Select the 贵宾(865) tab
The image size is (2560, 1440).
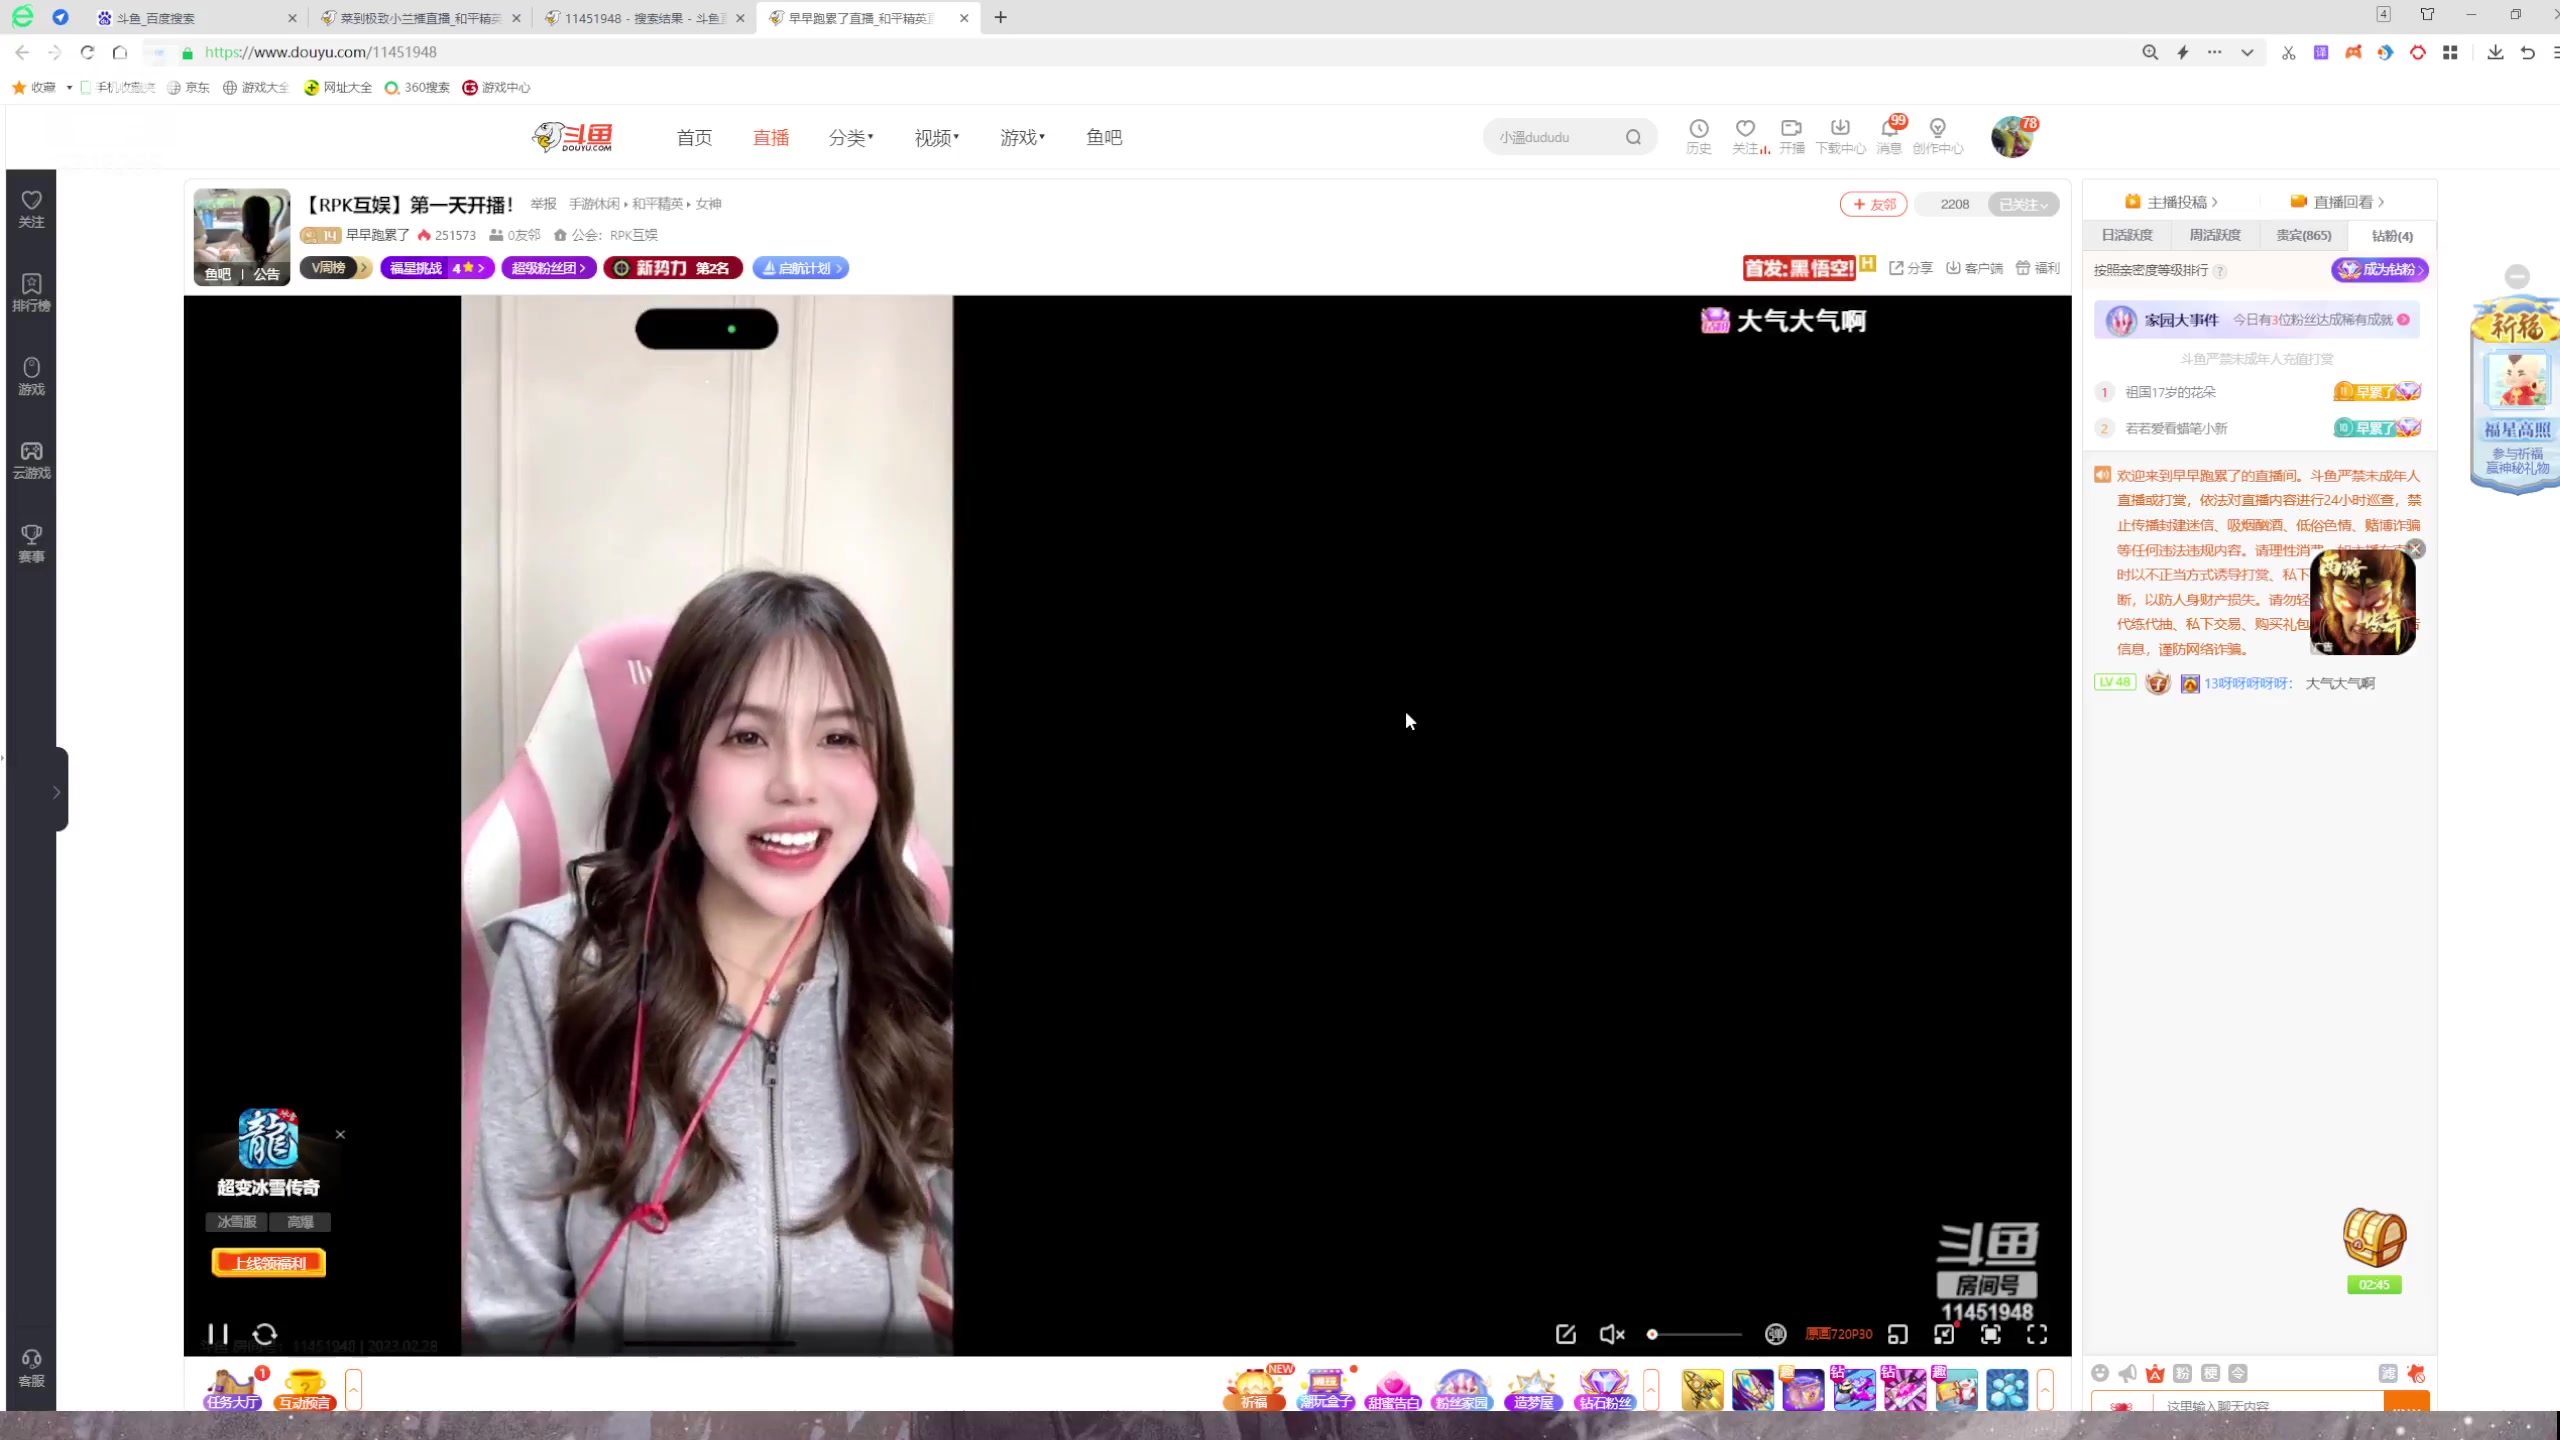[x=2303, y=235]
